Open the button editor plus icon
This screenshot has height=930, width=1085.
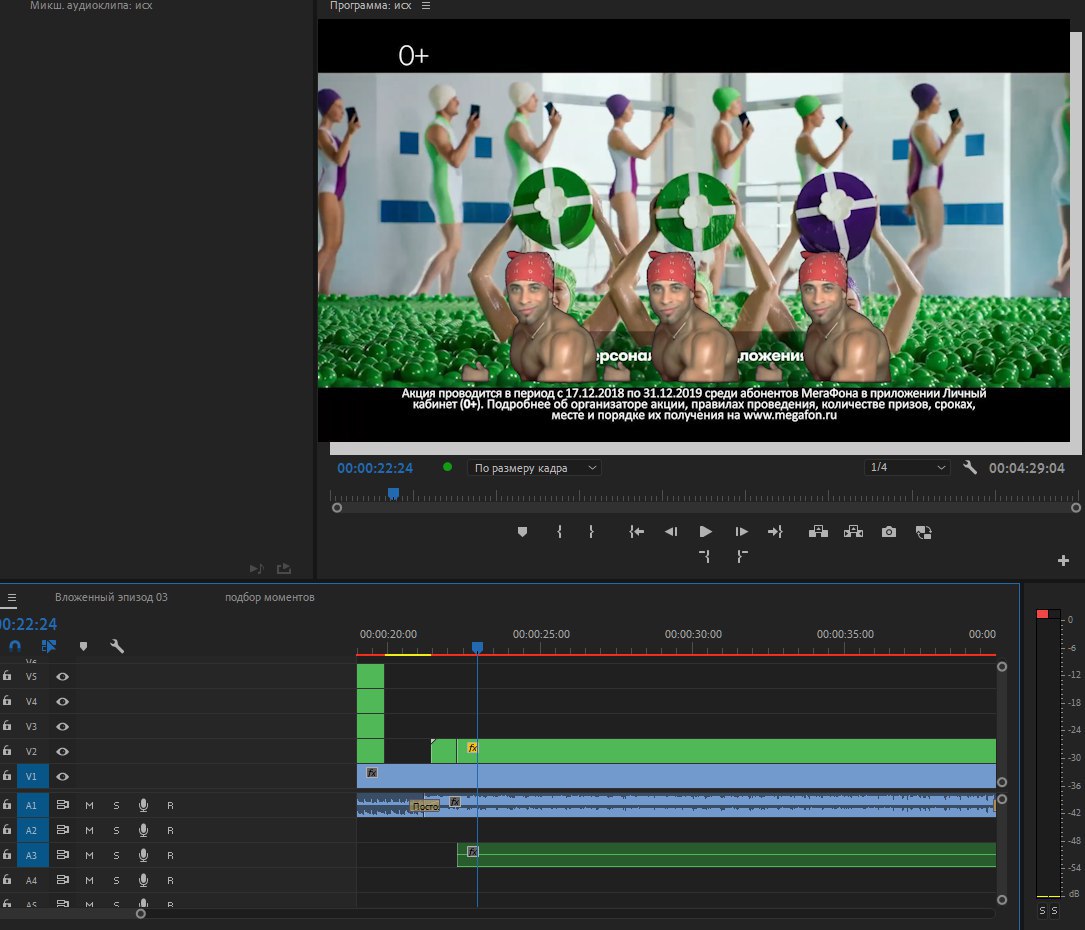1064,560
